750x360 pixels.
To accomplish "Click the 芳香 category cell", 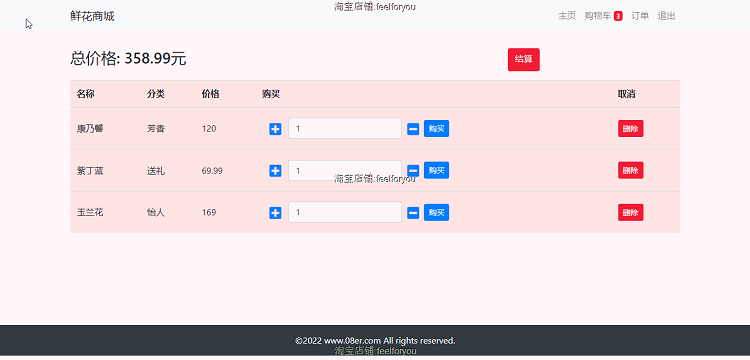I will [x=156, y=129].
